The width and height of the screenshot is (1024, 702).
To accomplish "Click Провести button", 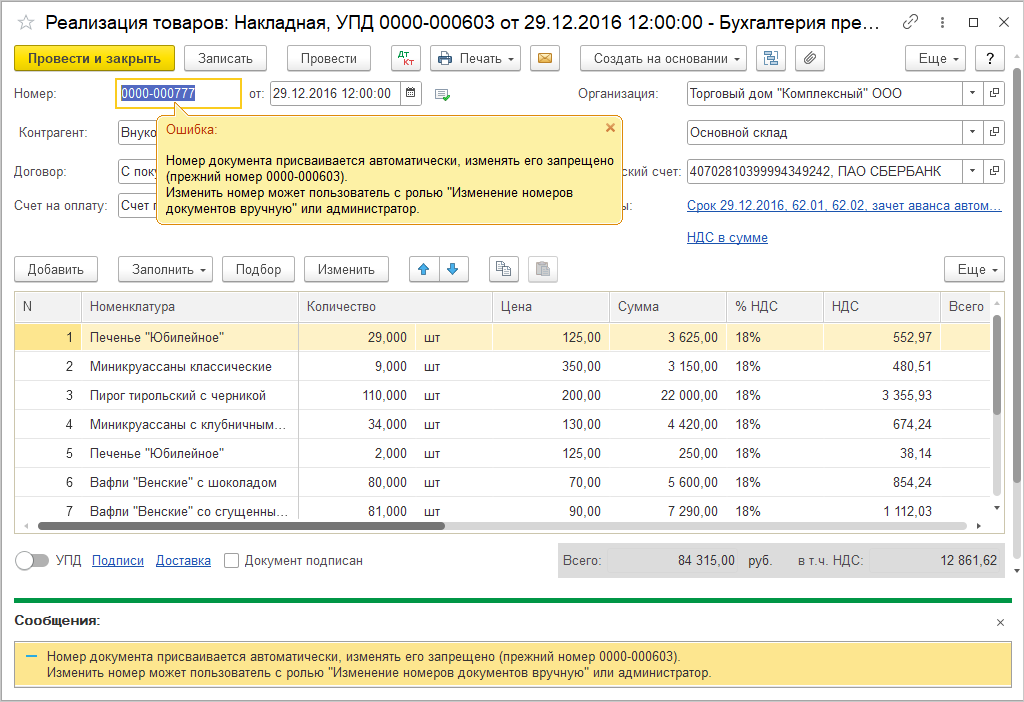I will coord(328,58).
